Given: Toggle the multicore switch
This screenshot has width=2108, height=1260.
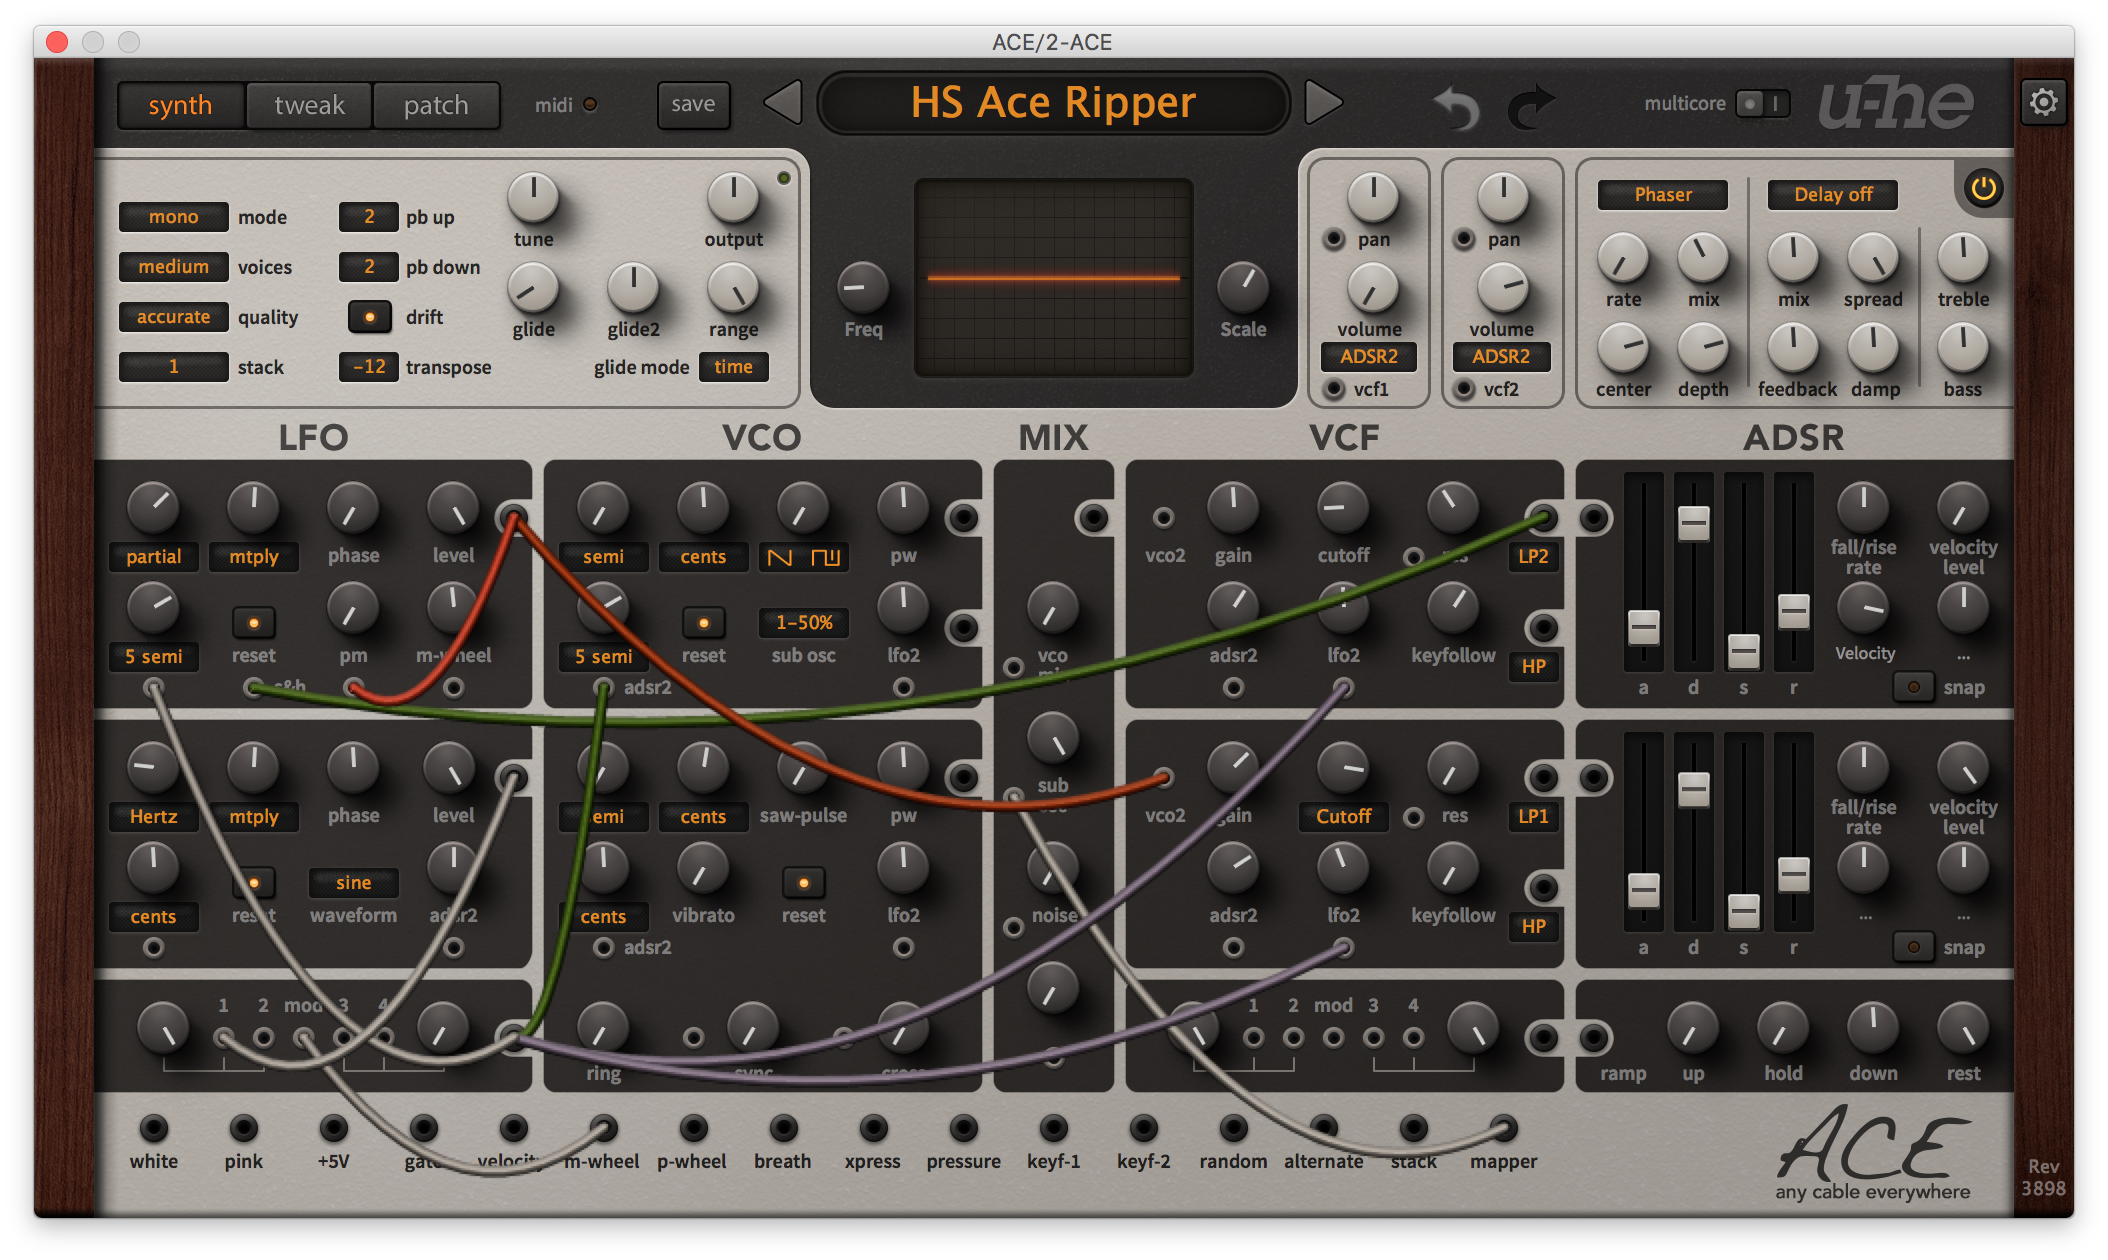Looking at the screenshot, I should [x=1763, y=103].
